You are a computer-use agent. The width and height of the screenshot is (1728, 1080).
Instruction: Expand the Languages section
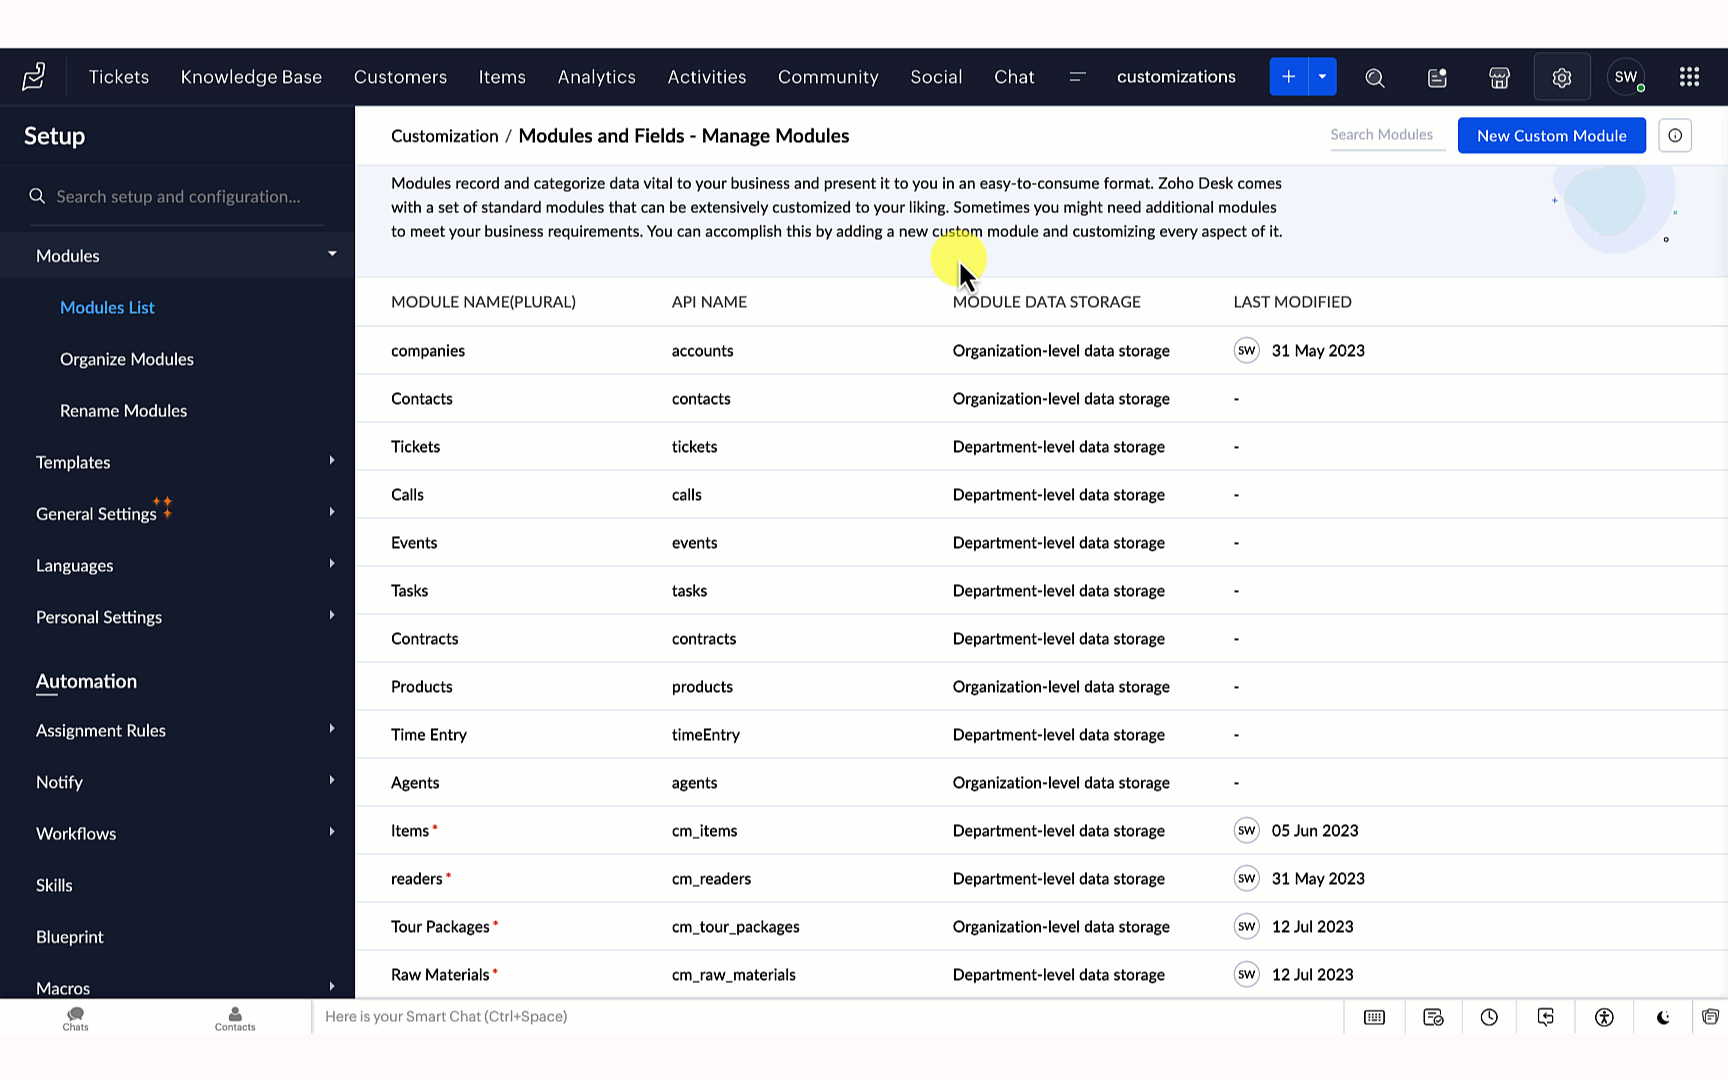(x=332, y=563)
